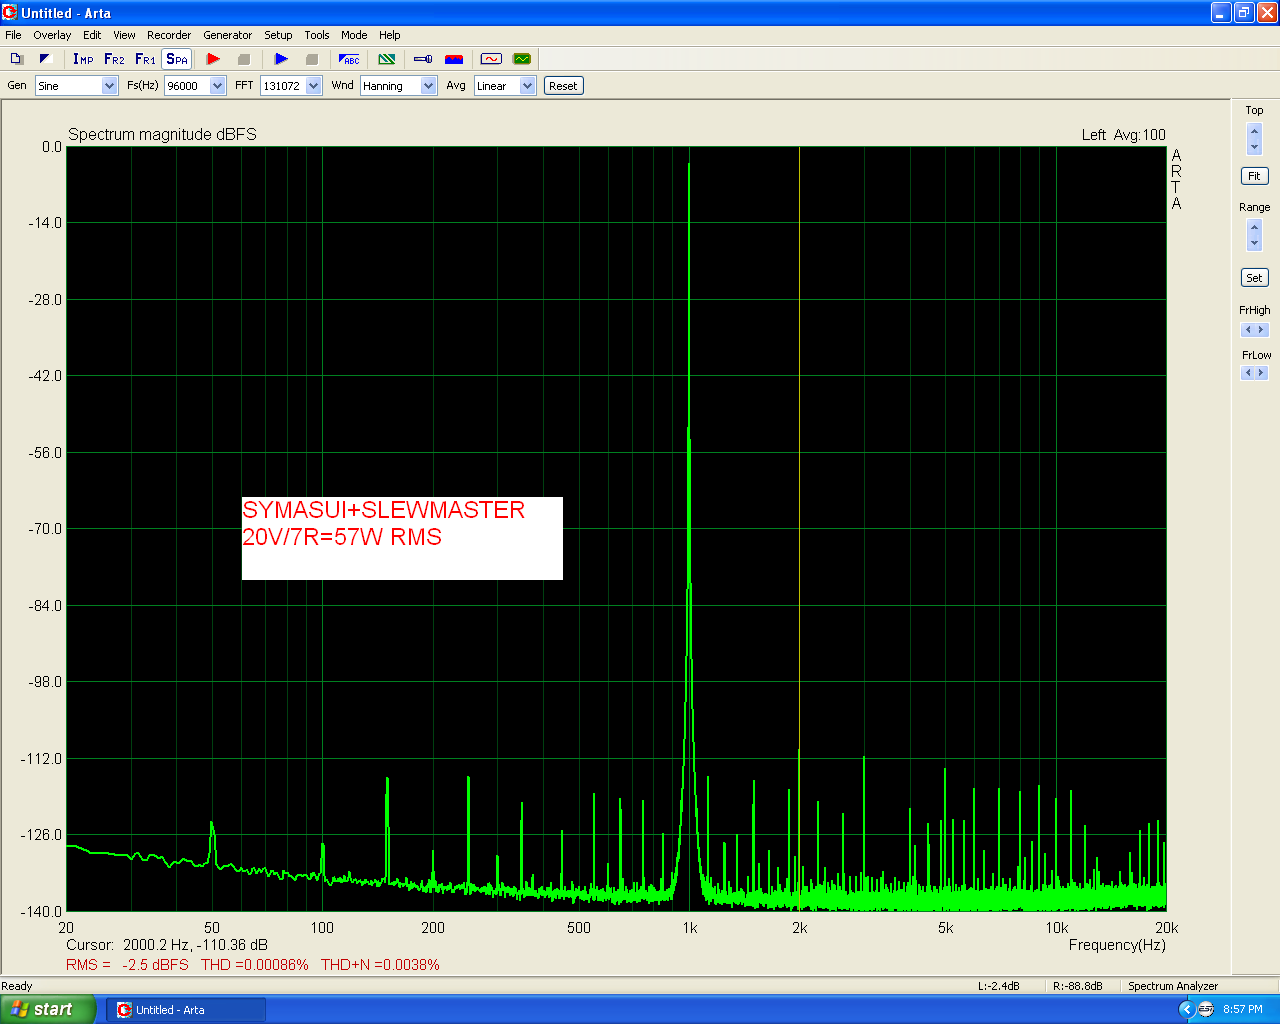Shift FrLow right with its right arrow

point(1261,373)
